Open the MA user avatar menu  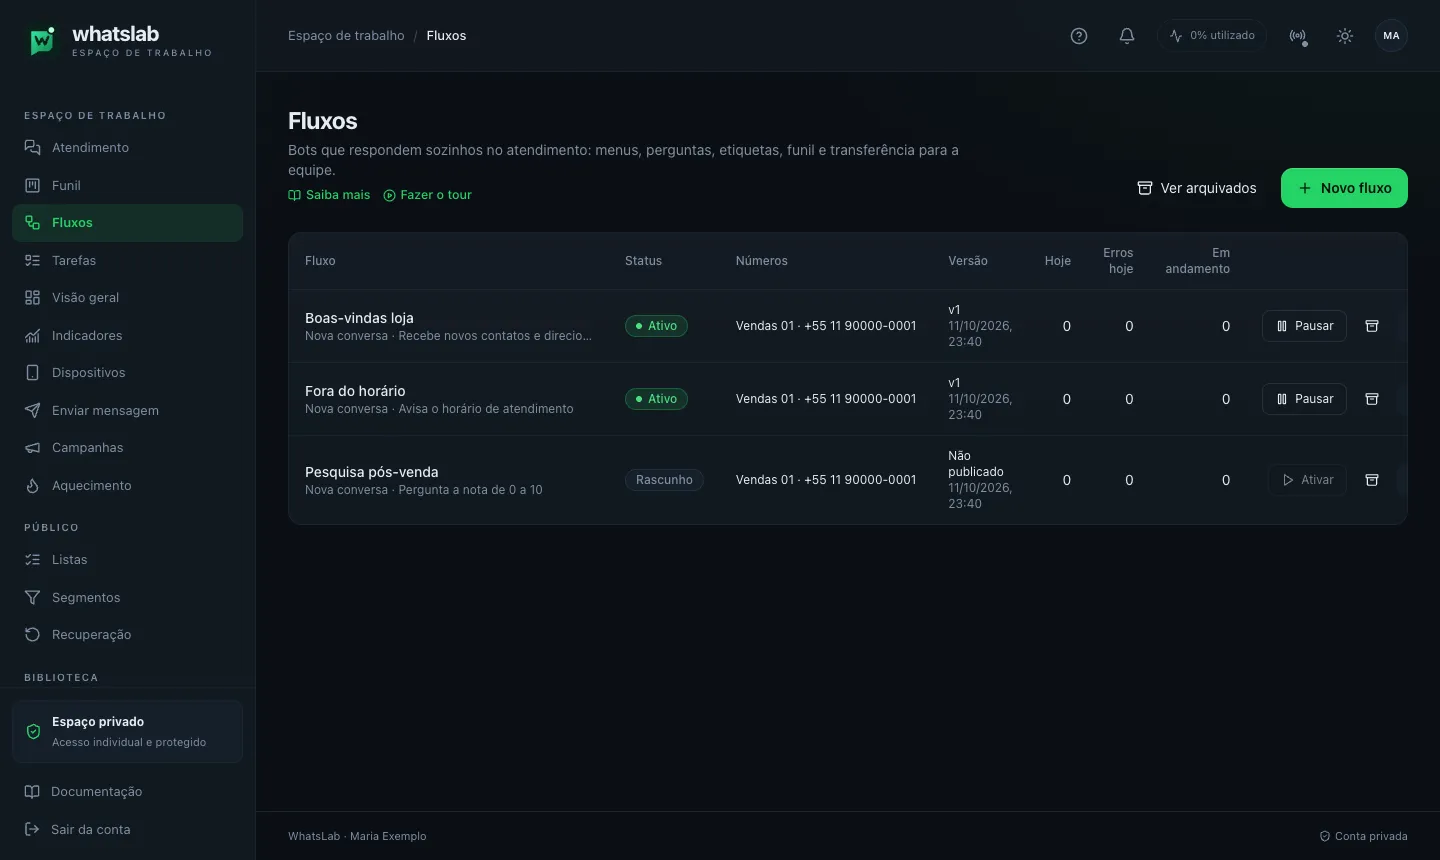pyautogui.click(x=1392, y=36)
